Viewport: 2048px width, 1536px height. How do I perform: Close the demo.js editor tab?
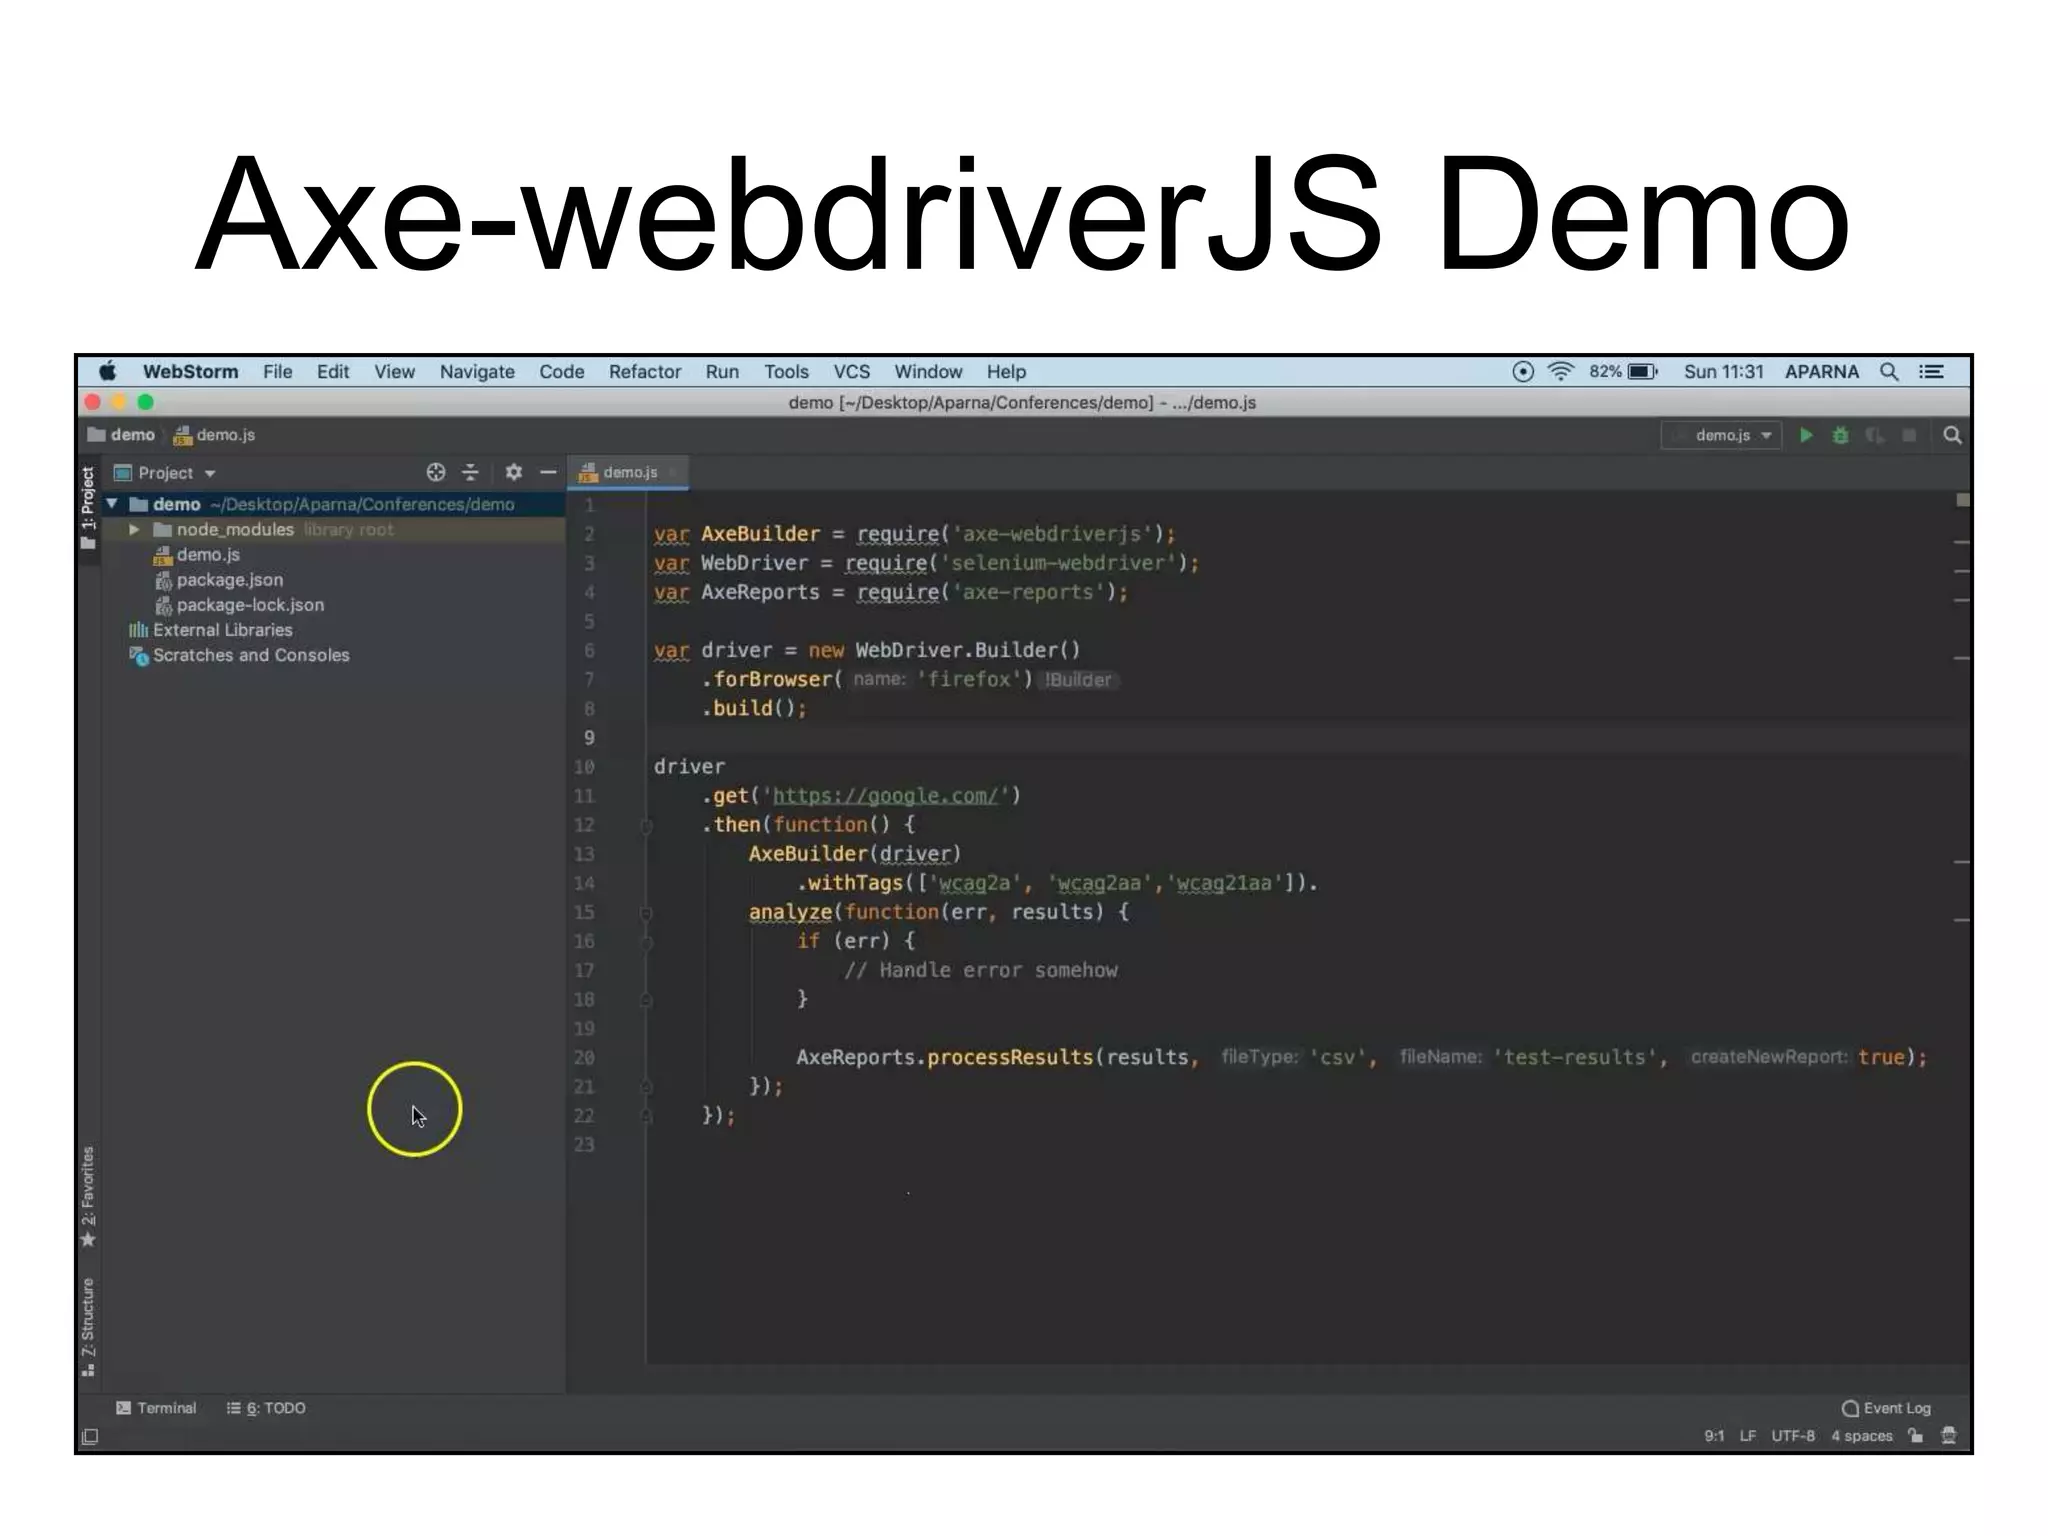pos(674,472)
